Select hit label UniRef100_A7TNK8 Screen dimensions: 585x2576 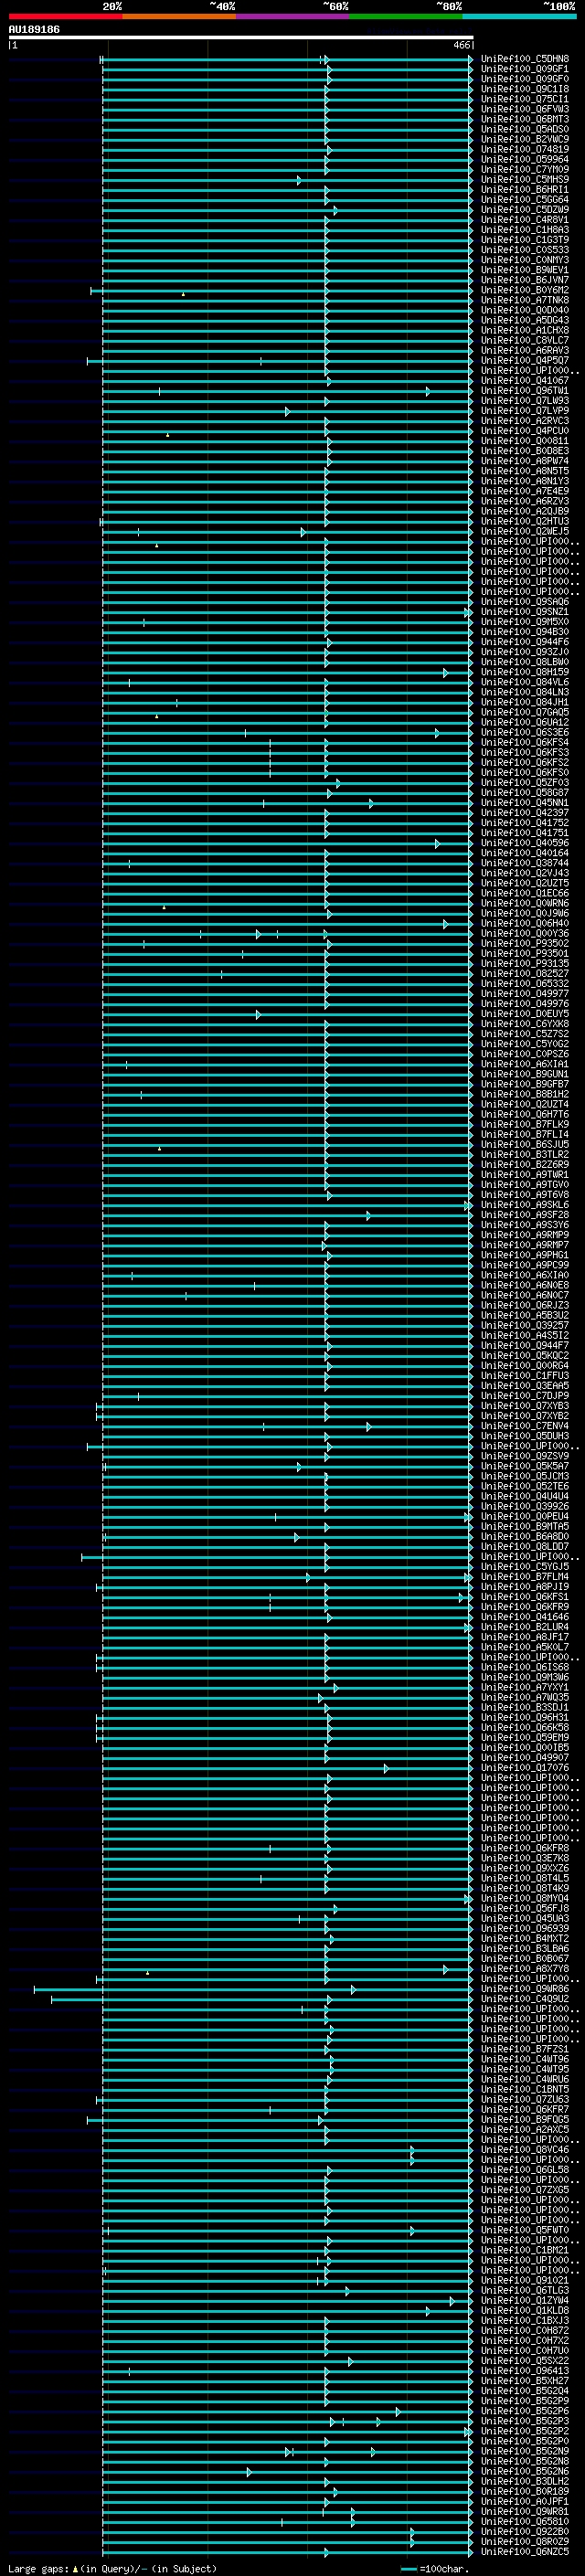point(525,300)
